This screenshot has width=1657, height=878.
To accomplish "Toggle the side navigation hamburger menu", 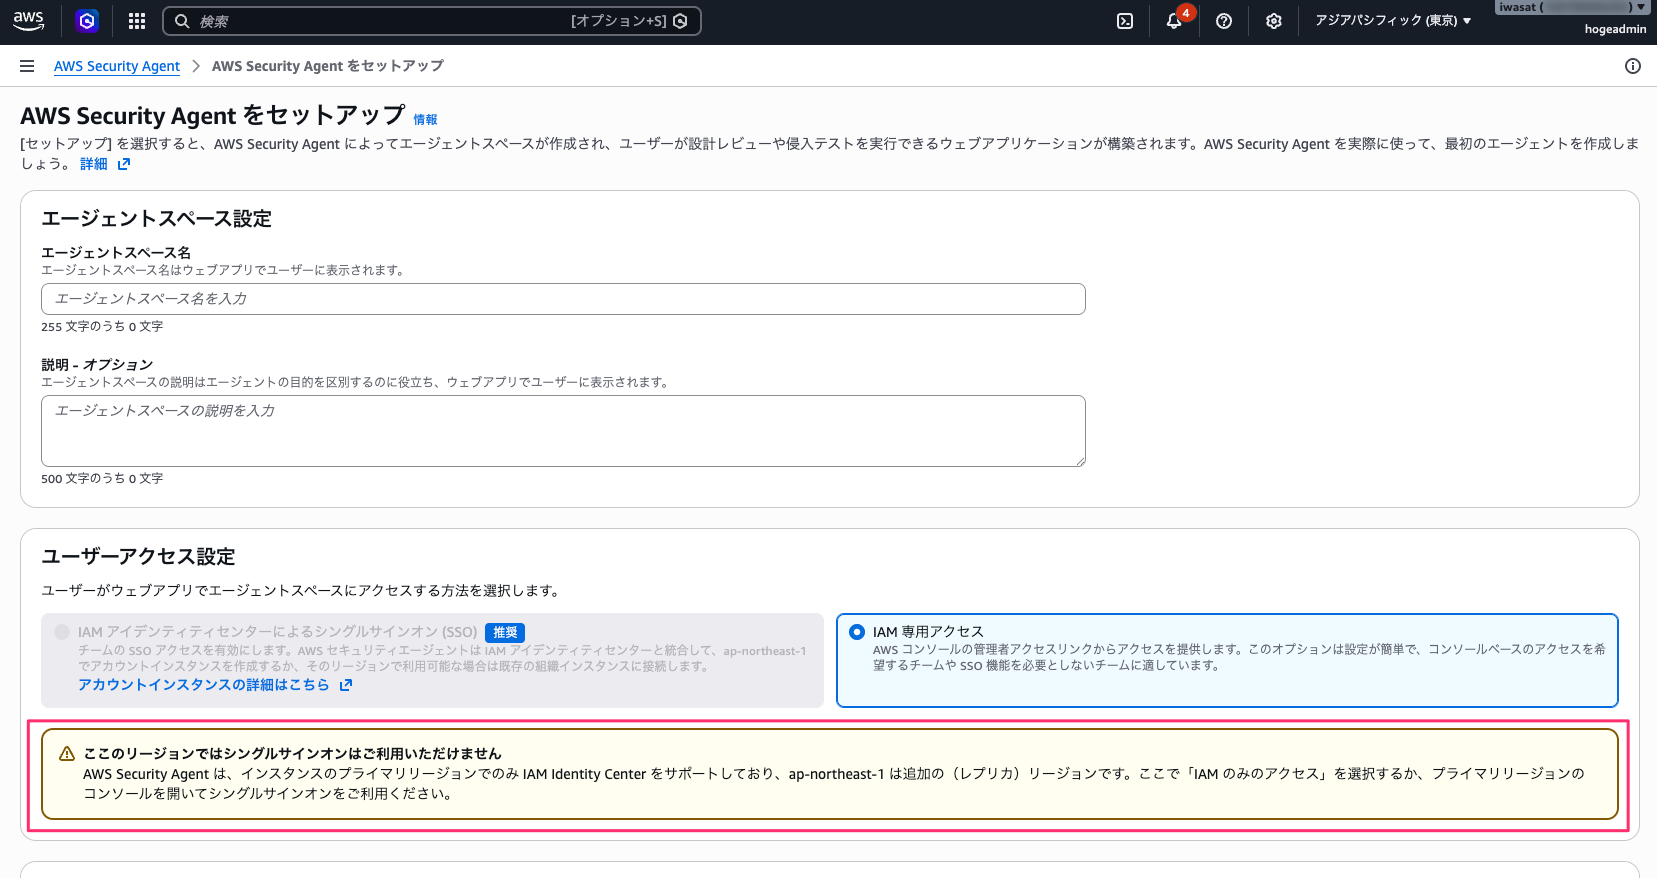I will [27, 66].
